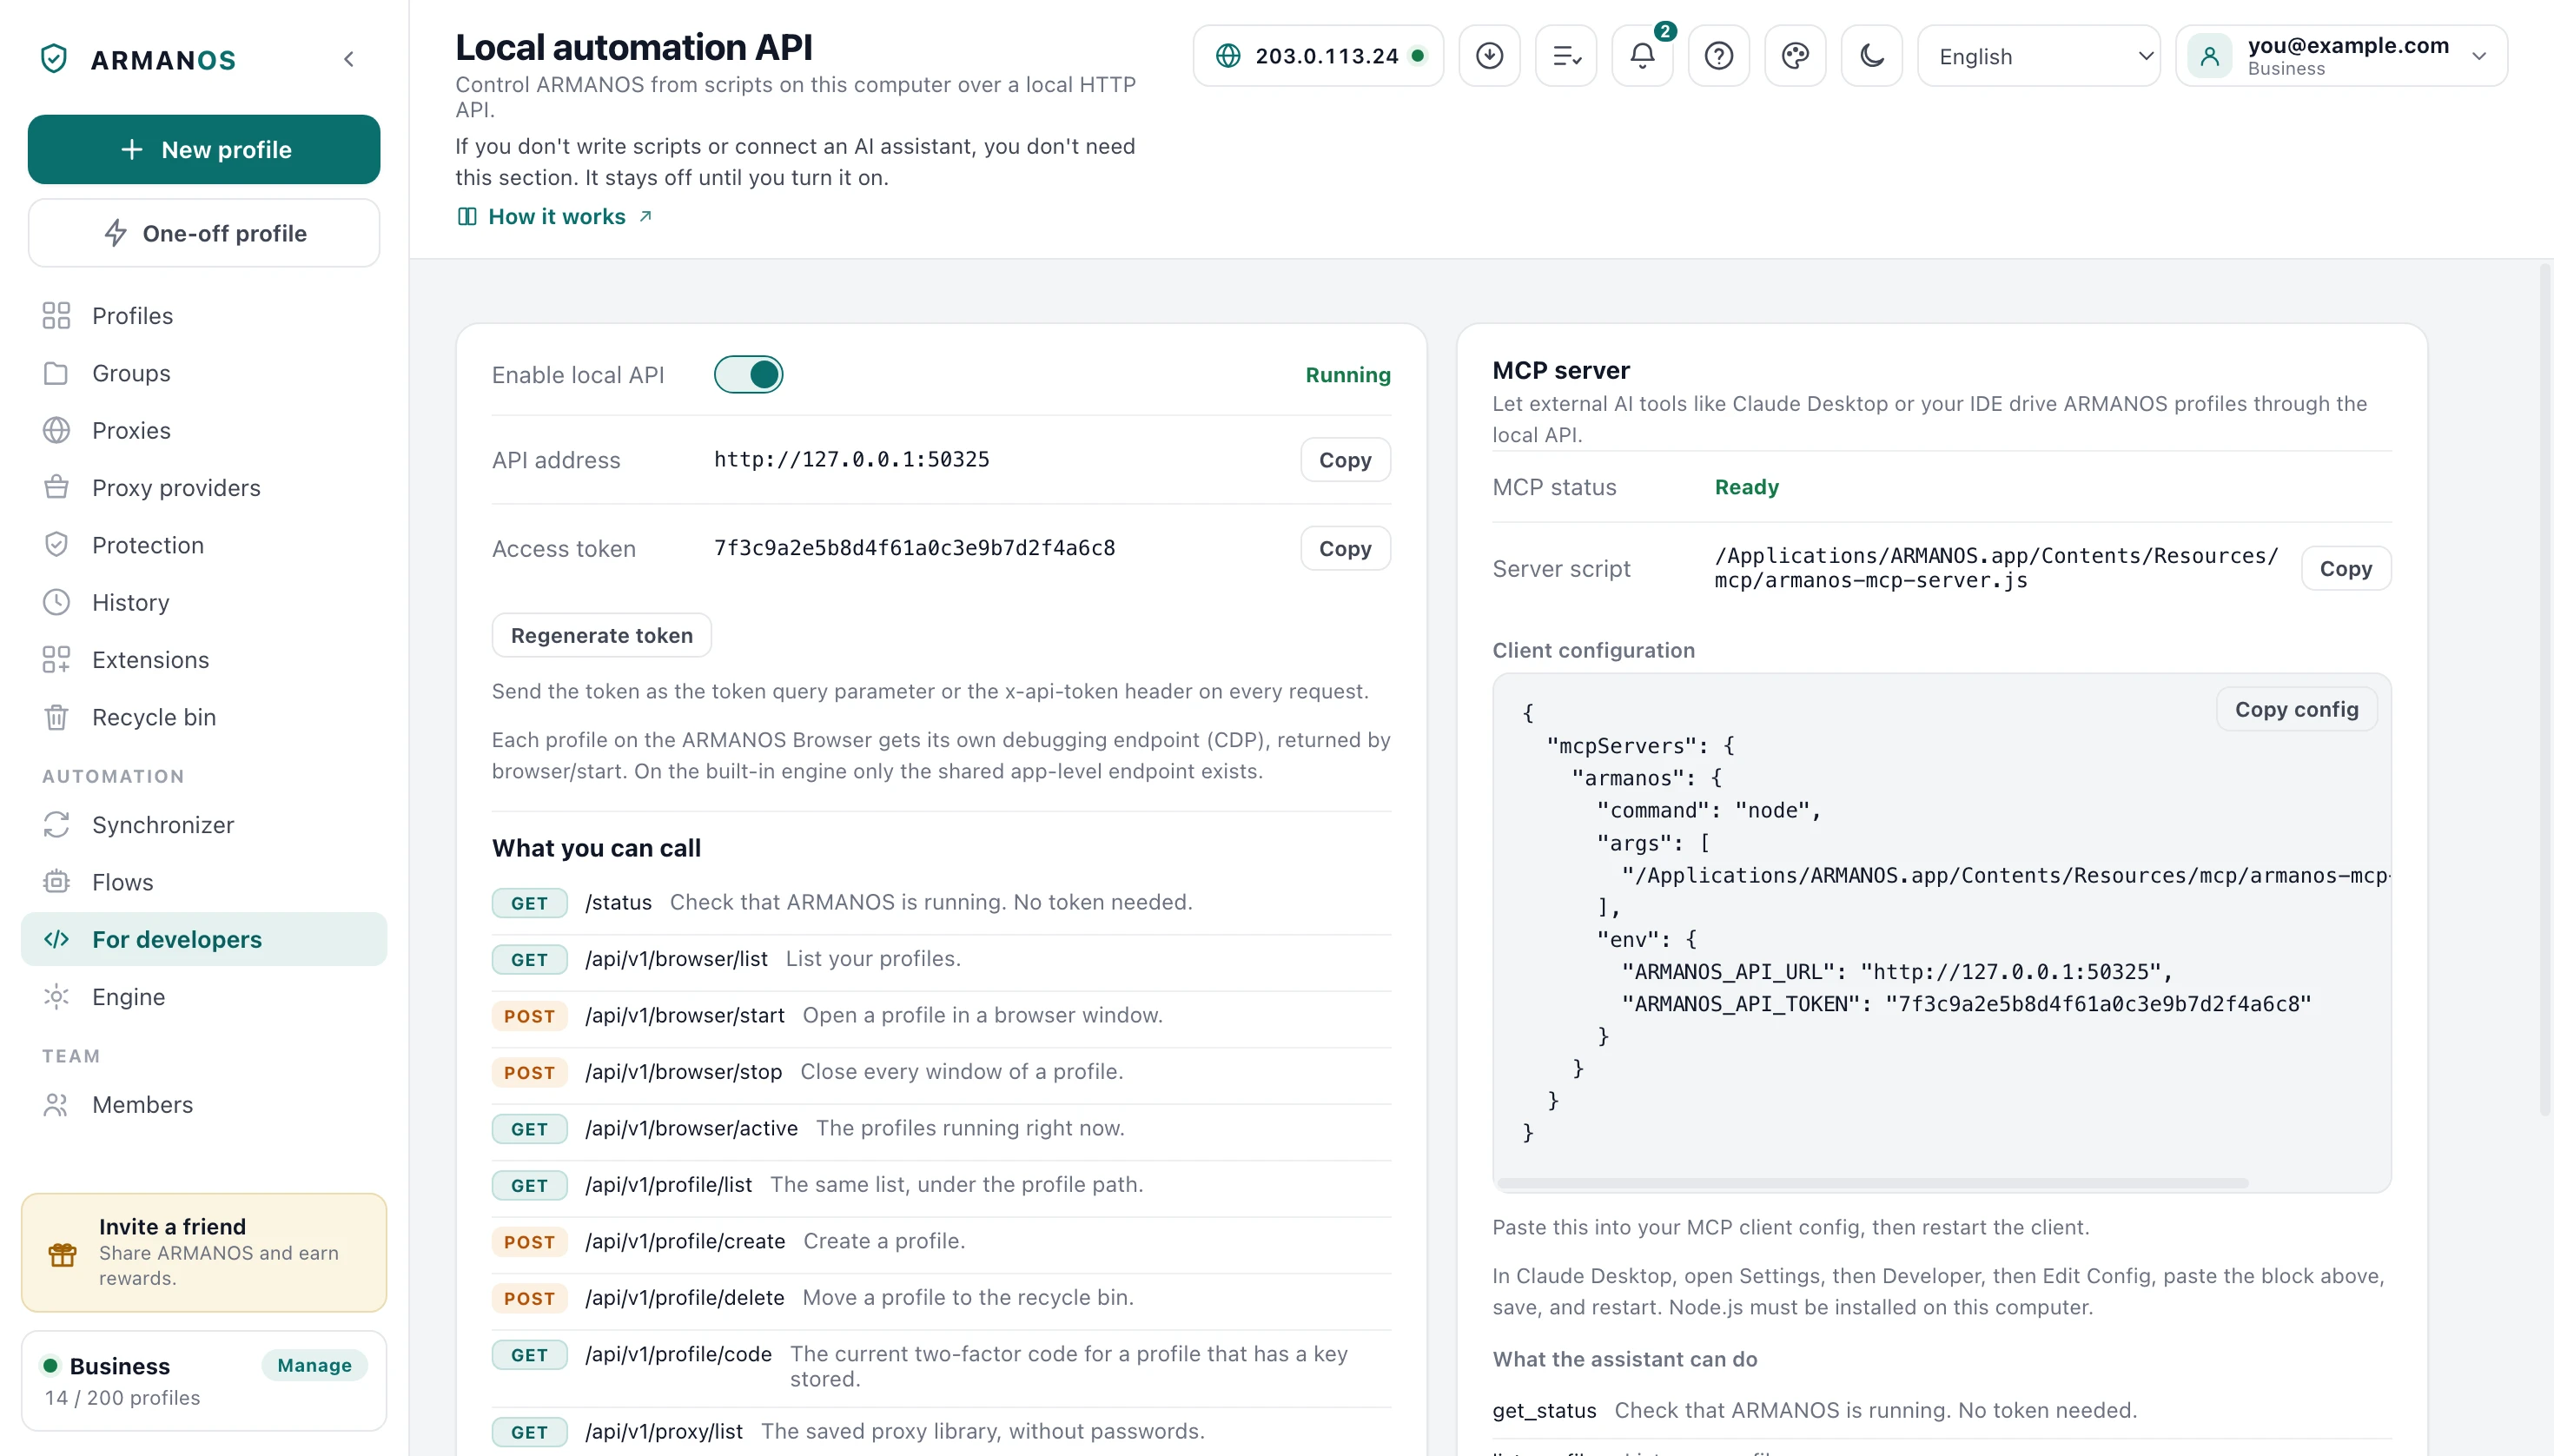The width and height of the screenshot is (2554, 1456).
Task: Click the horizontal scrollbar under client configuration
Action: click(x=1873, y=1183)
